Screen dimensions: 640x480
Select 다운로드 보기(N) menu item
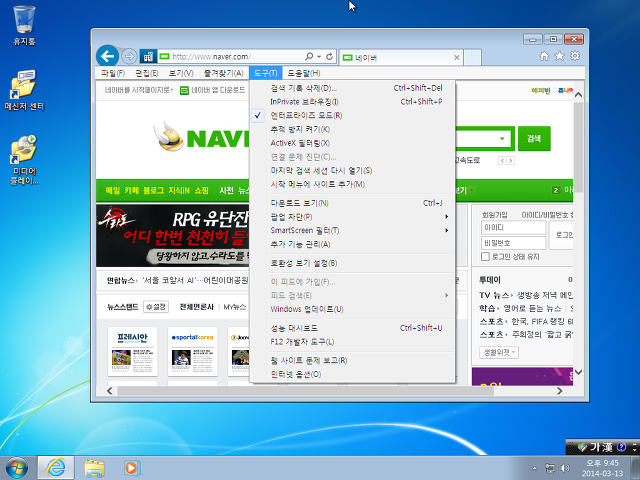(352, 203)
